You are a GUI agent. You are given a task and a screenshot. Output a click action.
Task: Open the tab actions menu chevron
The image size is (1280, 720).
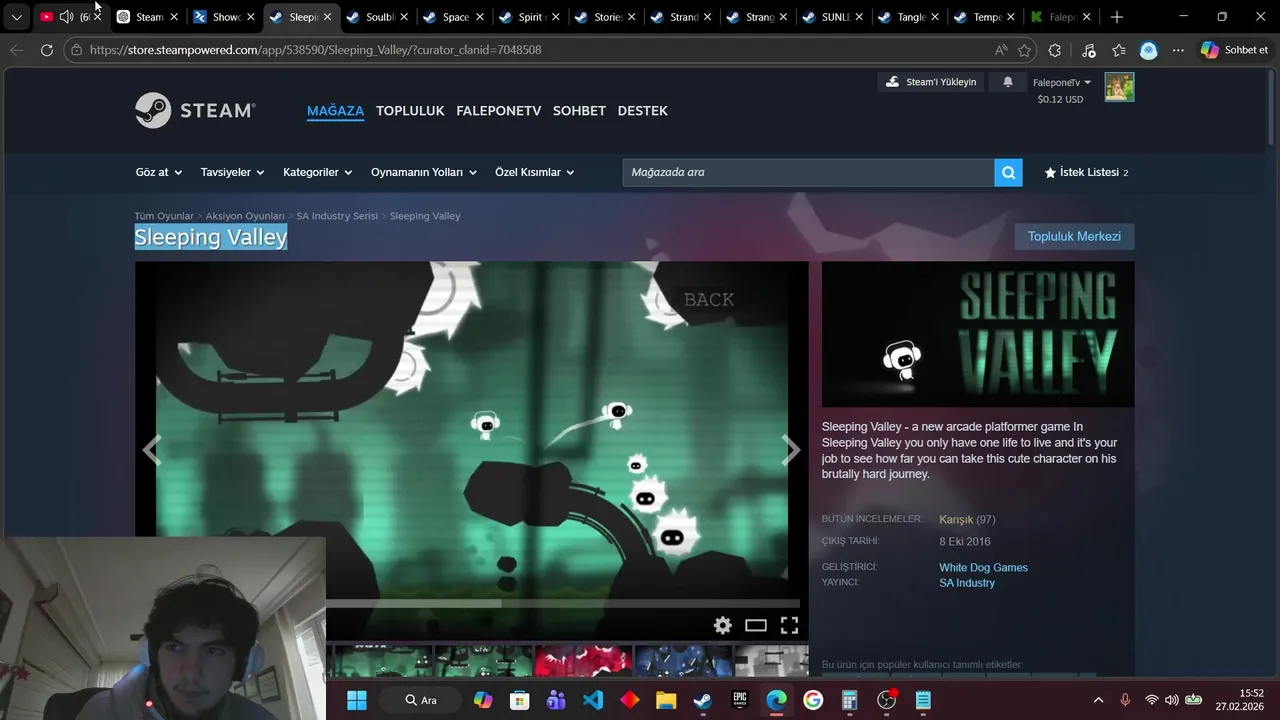pos(16,17)
